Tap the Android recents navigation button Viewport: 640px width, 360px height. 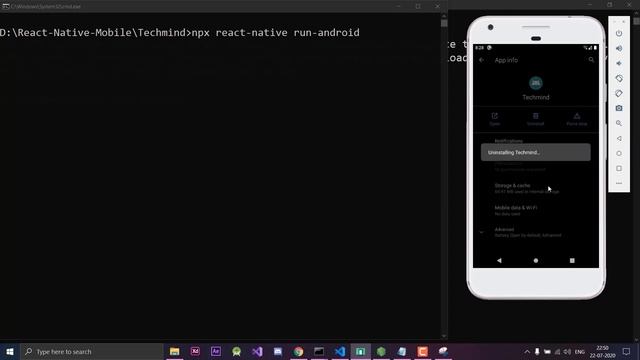click(x=572, y=260)
